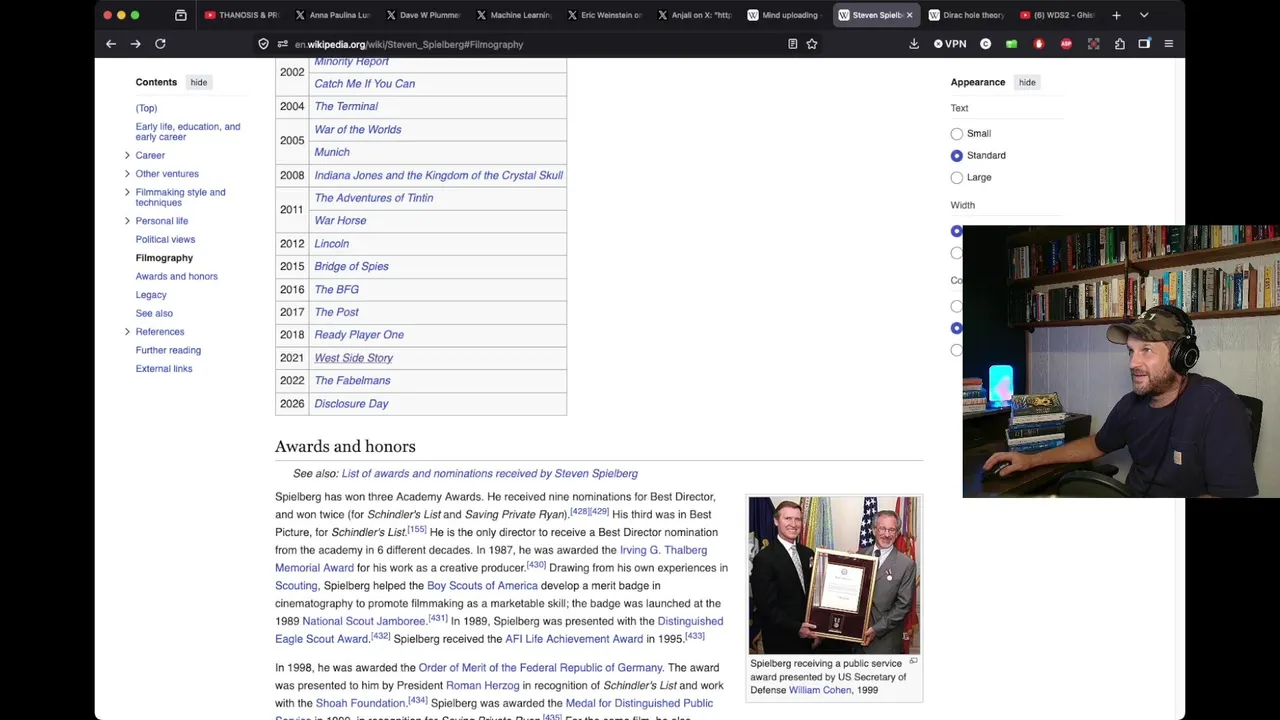The height and width of the screenshot is (720, 1280).
Task: Click the red screen capture extension icon
Action: coord(1093,44)
